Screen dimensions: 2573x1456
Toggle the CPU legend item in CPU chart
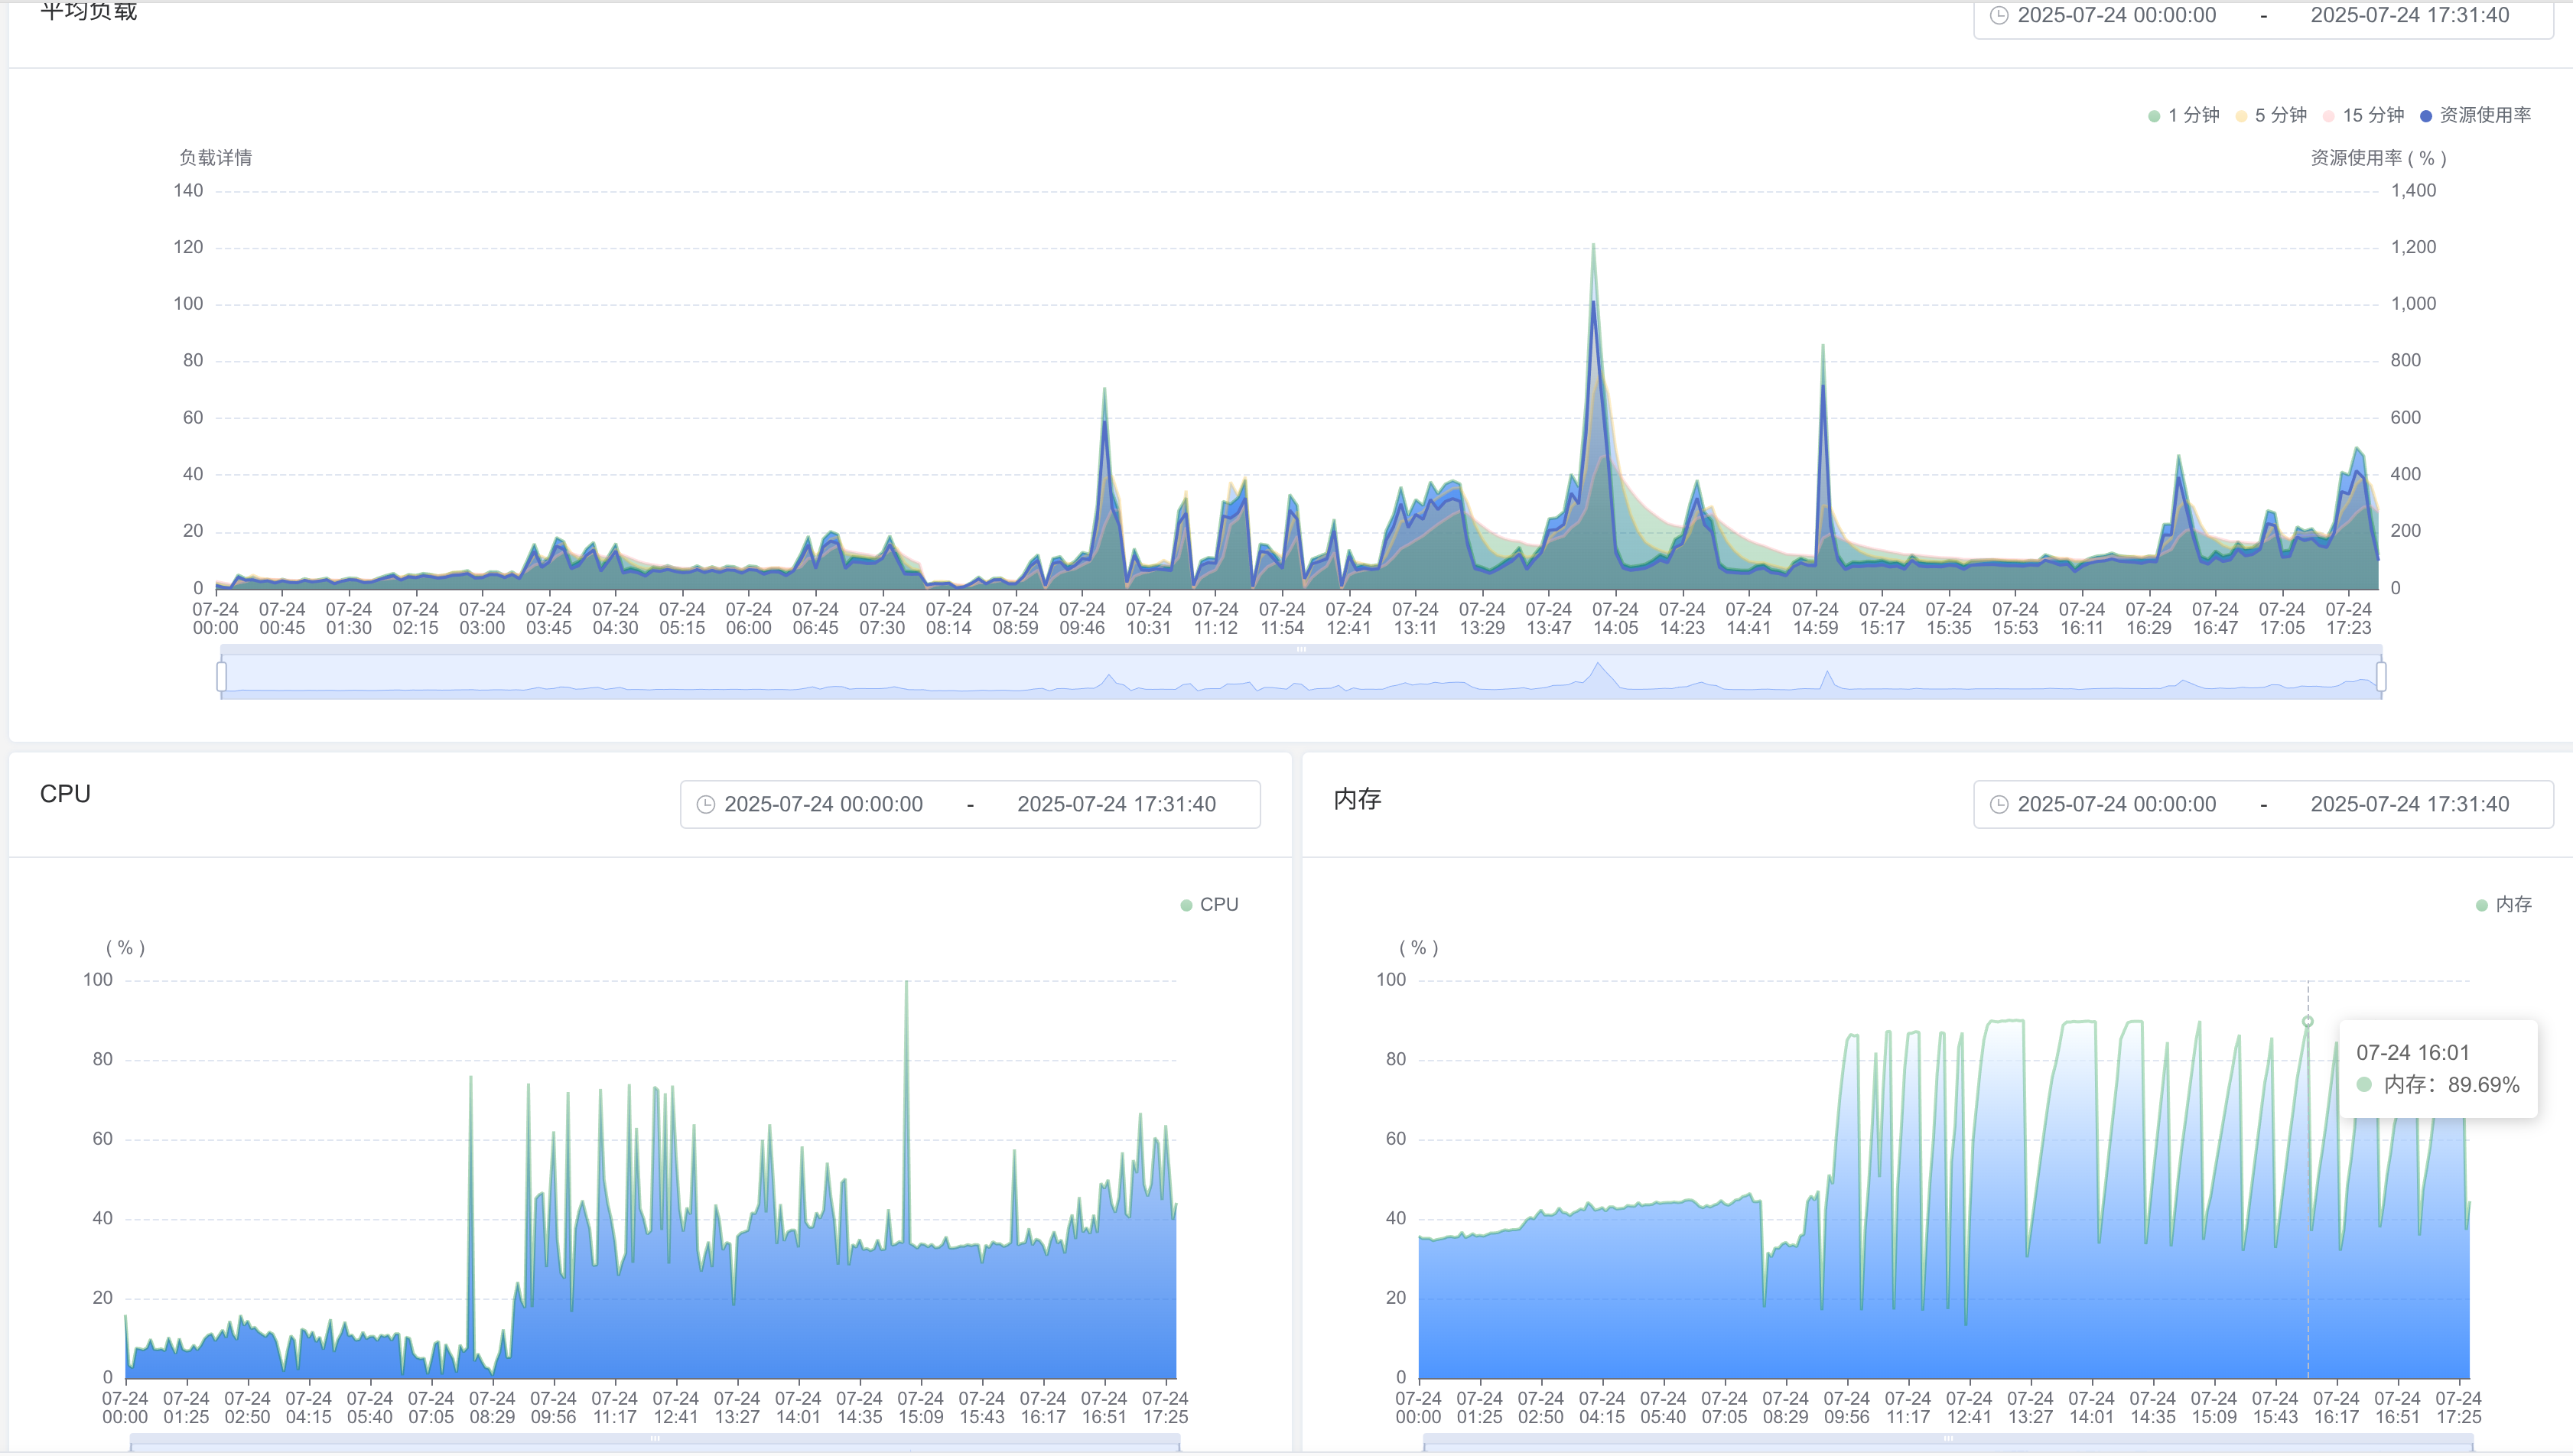[x=1209, y=905]
